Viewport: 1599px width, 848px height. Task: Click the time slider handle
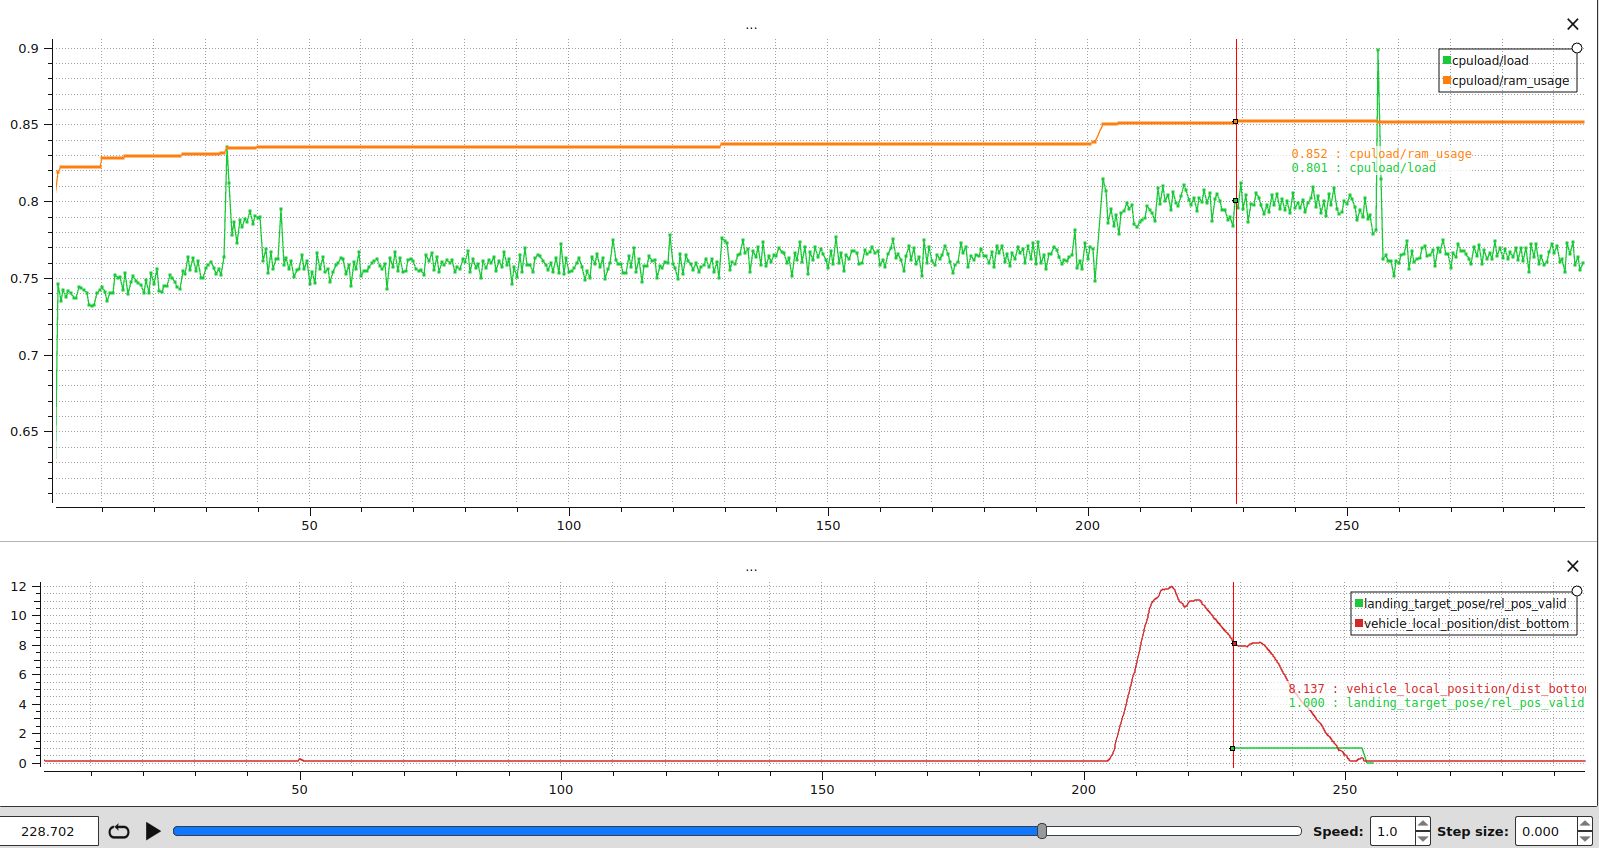point(1042,831)
